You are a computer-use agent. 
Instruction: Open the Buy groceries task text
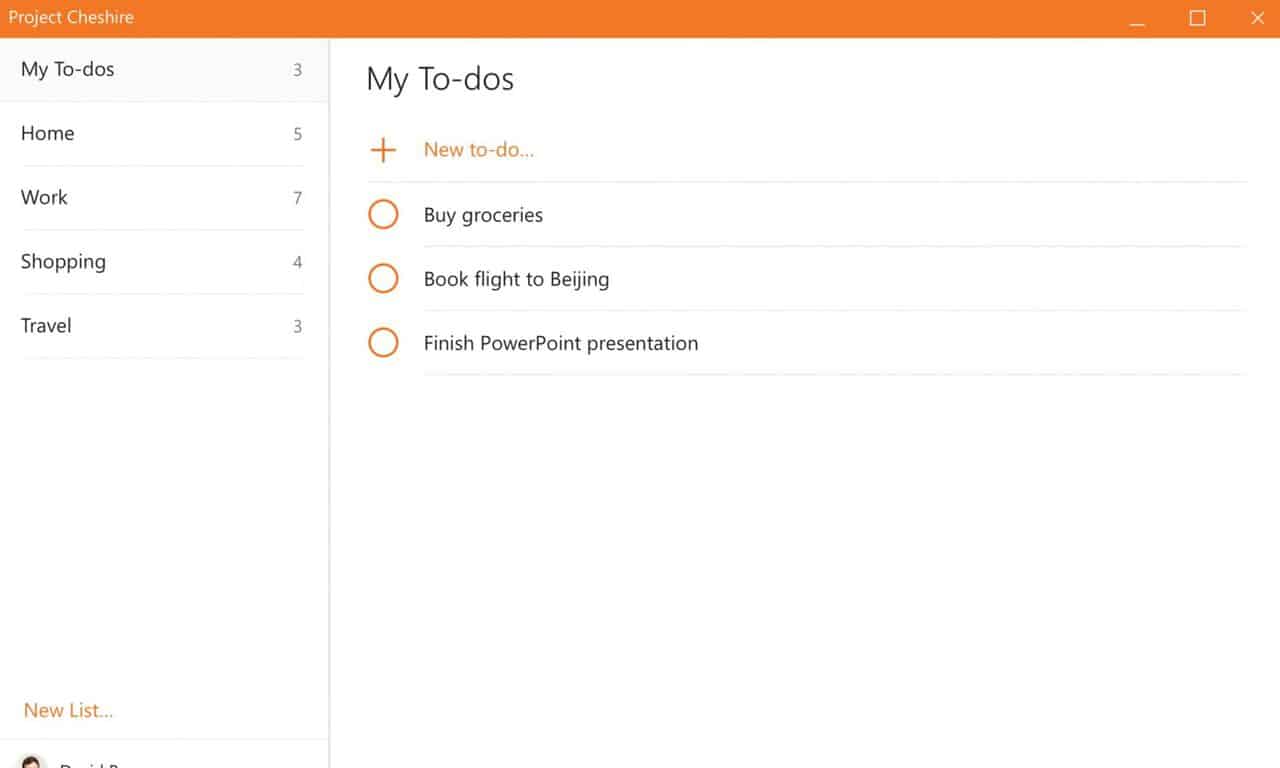(483, 215)
